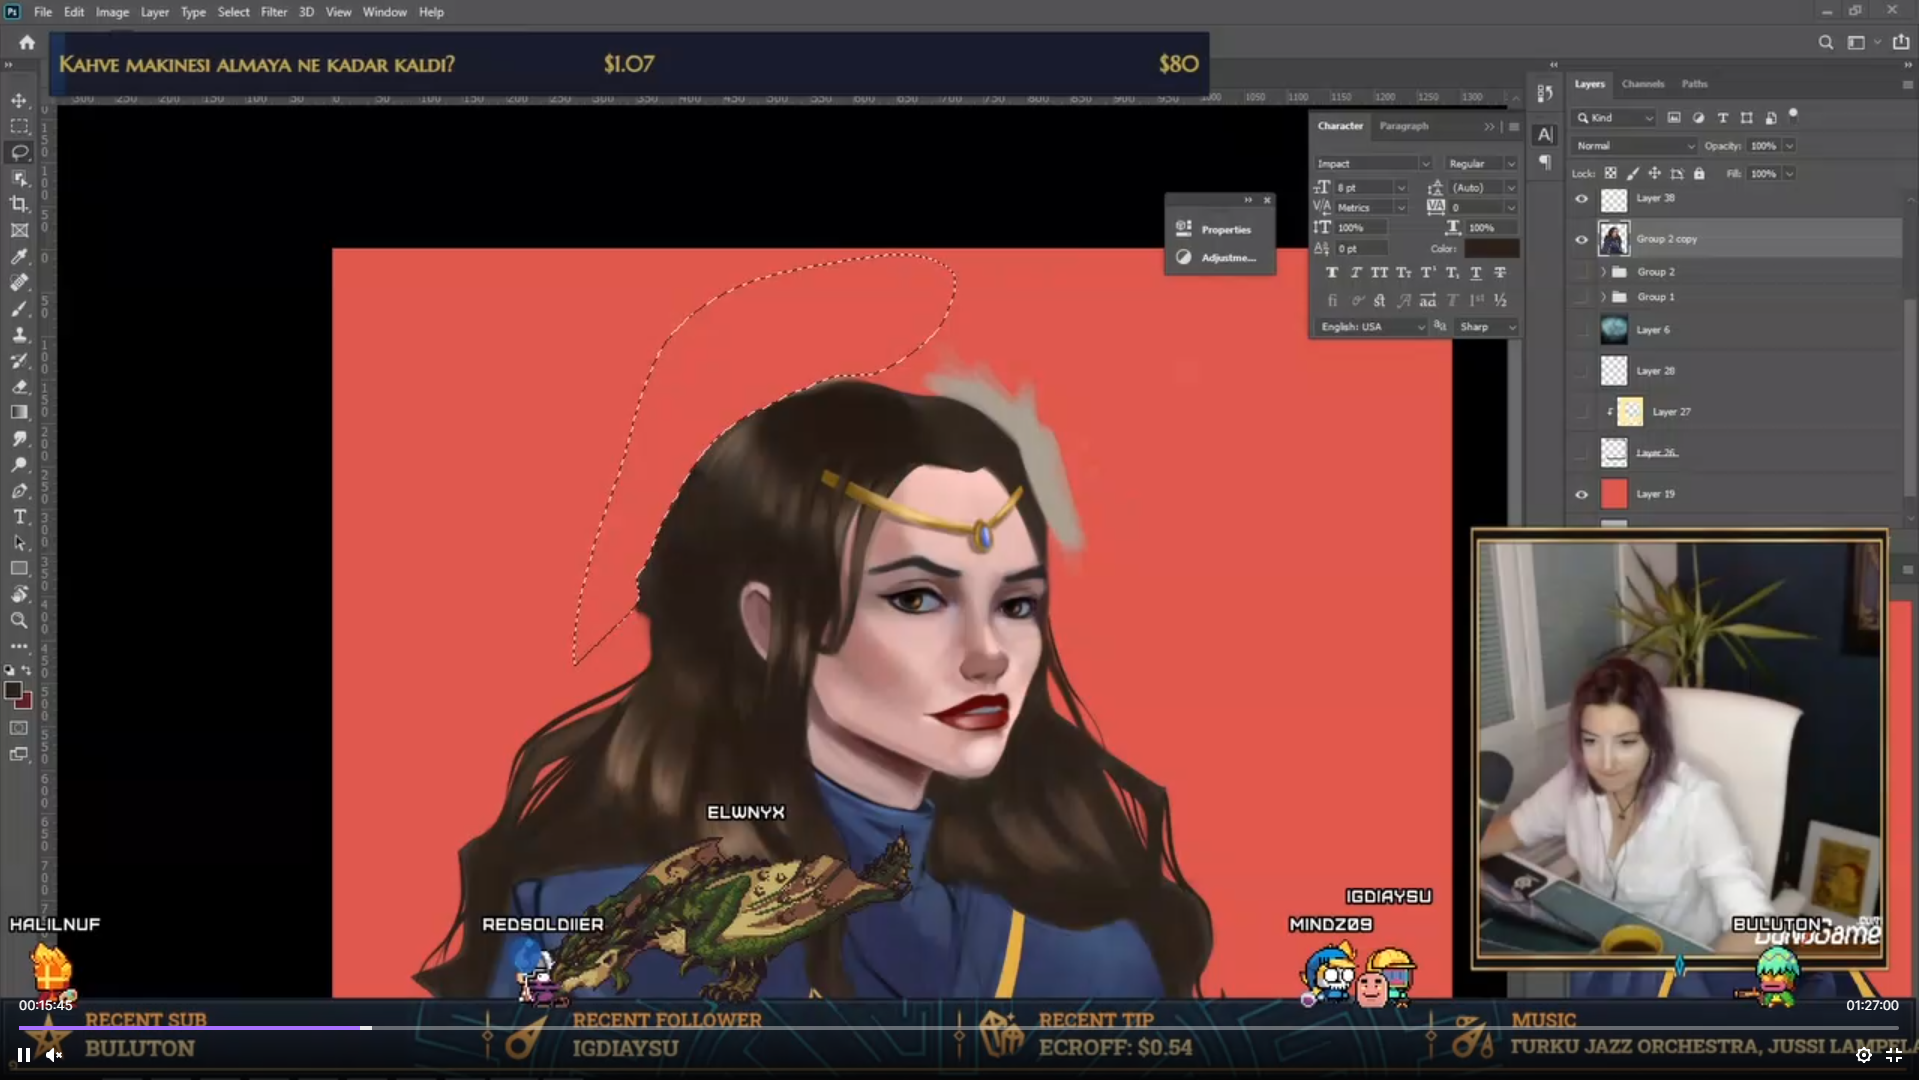
Task: Expand the Group 1 folder
Action: pyautogui.click(x=1603, y=297)
